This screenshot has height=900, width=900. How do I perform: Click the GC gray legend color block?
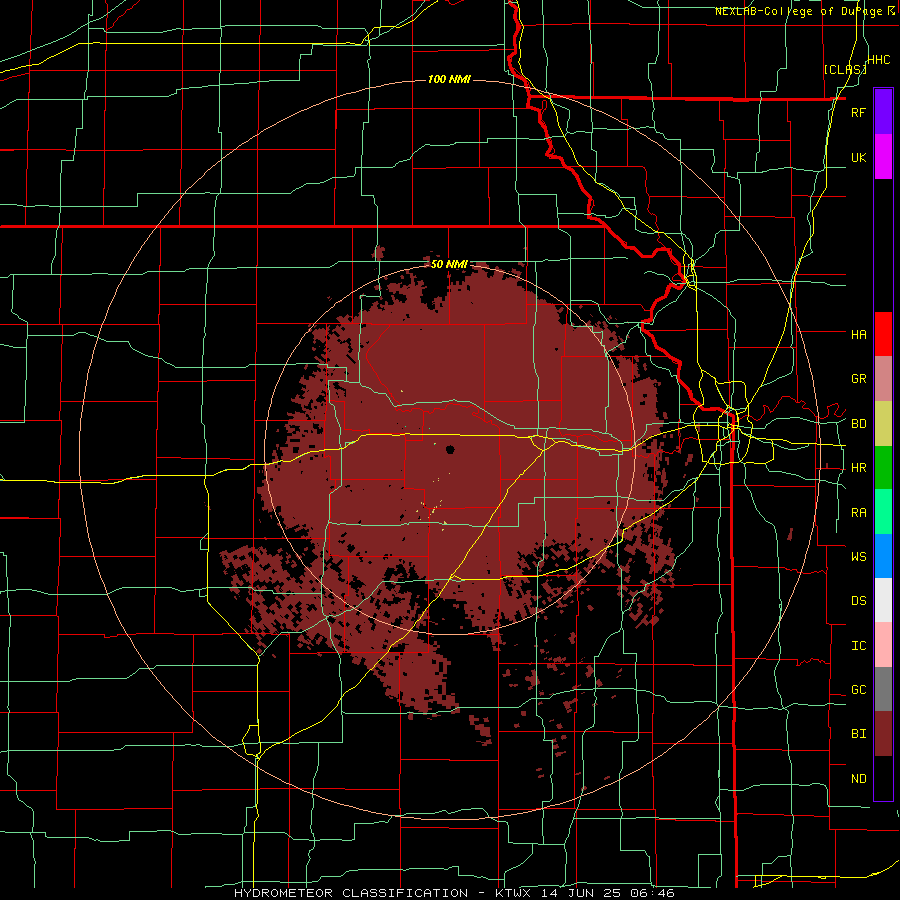pos(883,689)
